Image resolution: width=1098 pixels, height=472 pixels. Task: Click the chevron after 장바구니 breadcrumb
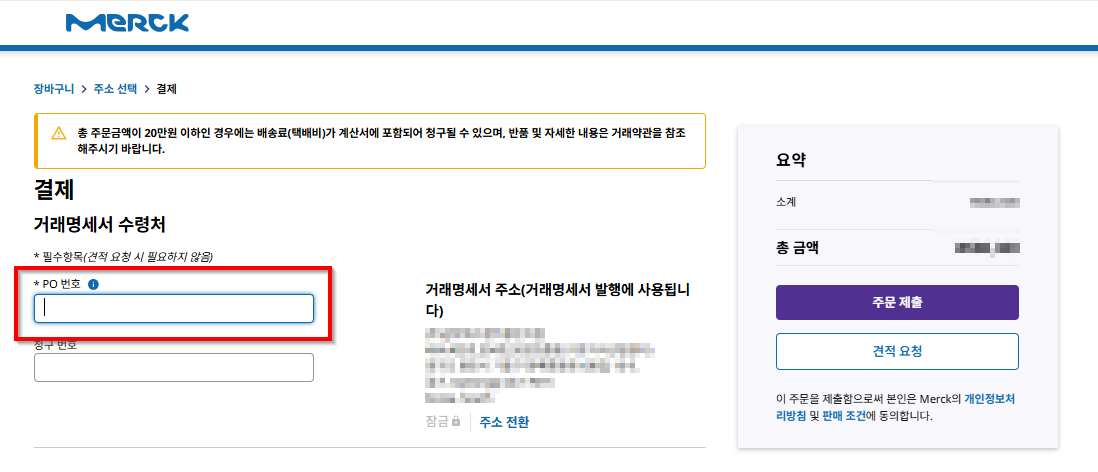point(83,89)
